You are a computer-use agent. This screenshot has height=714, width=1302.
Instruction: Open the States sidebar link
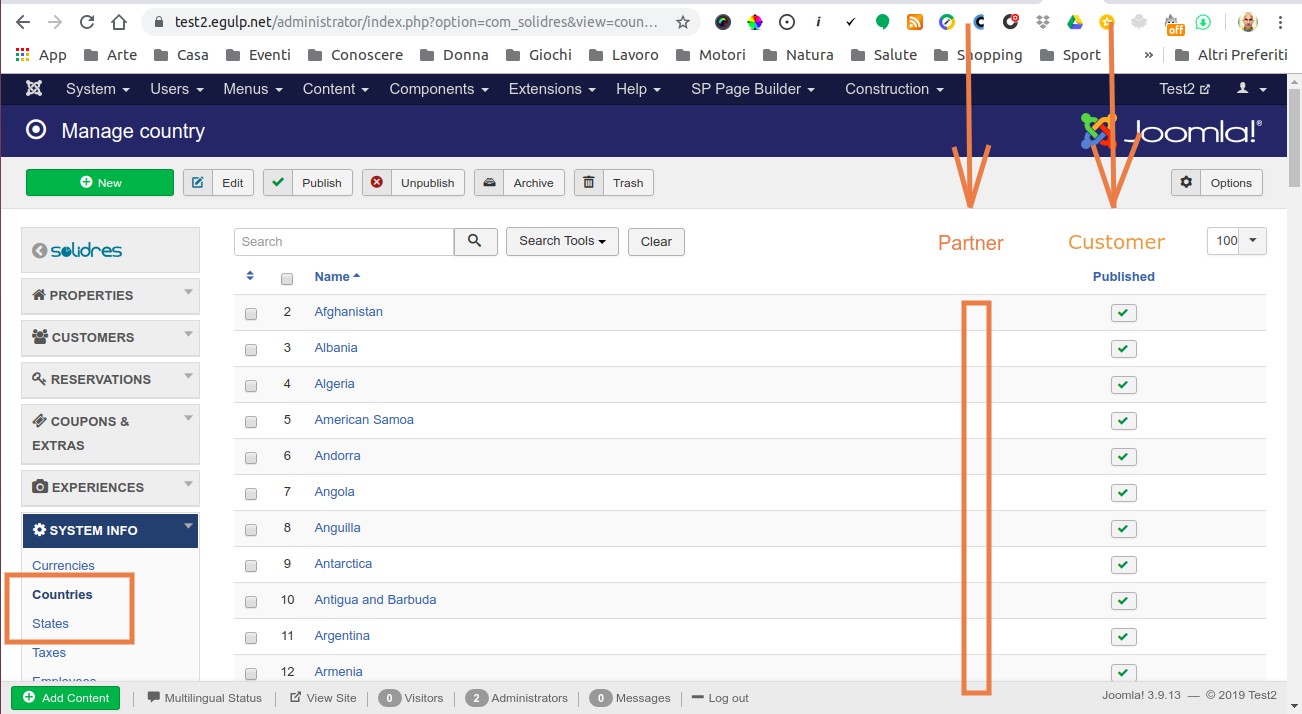coord(51,623)
